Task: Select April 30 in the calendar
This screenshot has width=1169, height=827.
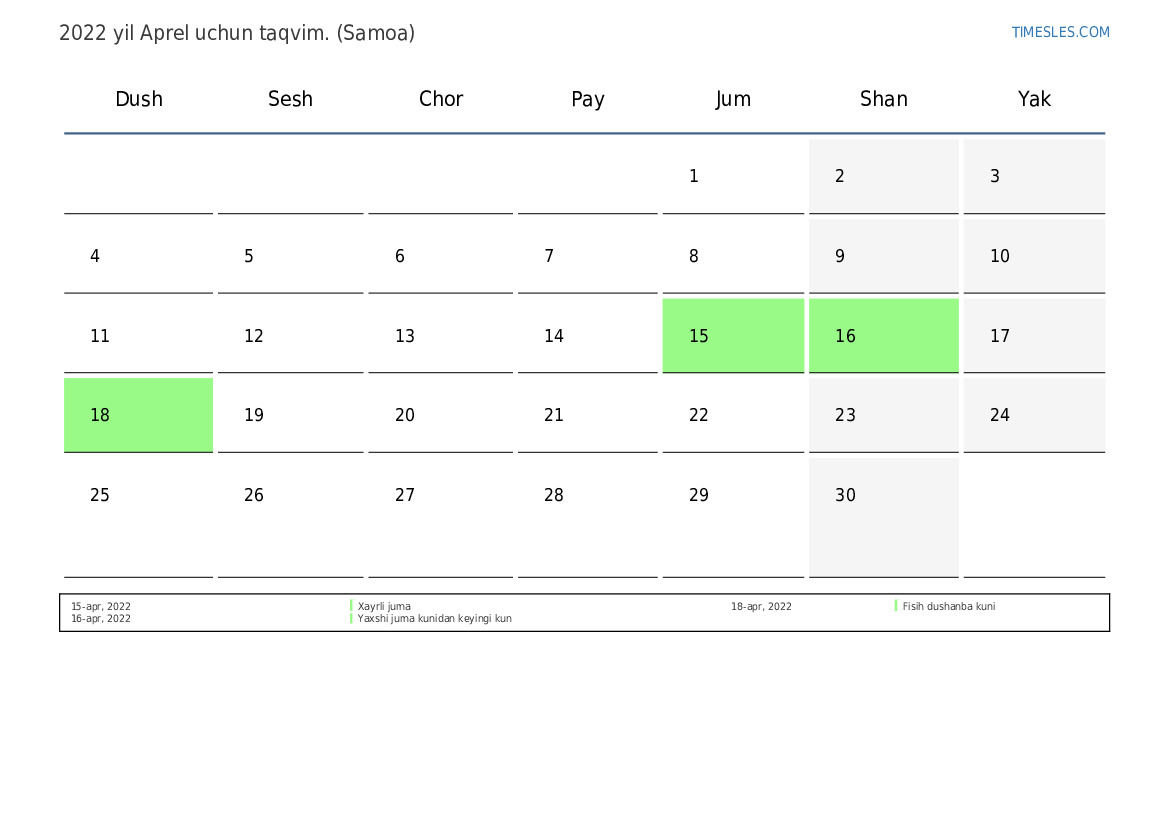Action: (x=845, y=496)
